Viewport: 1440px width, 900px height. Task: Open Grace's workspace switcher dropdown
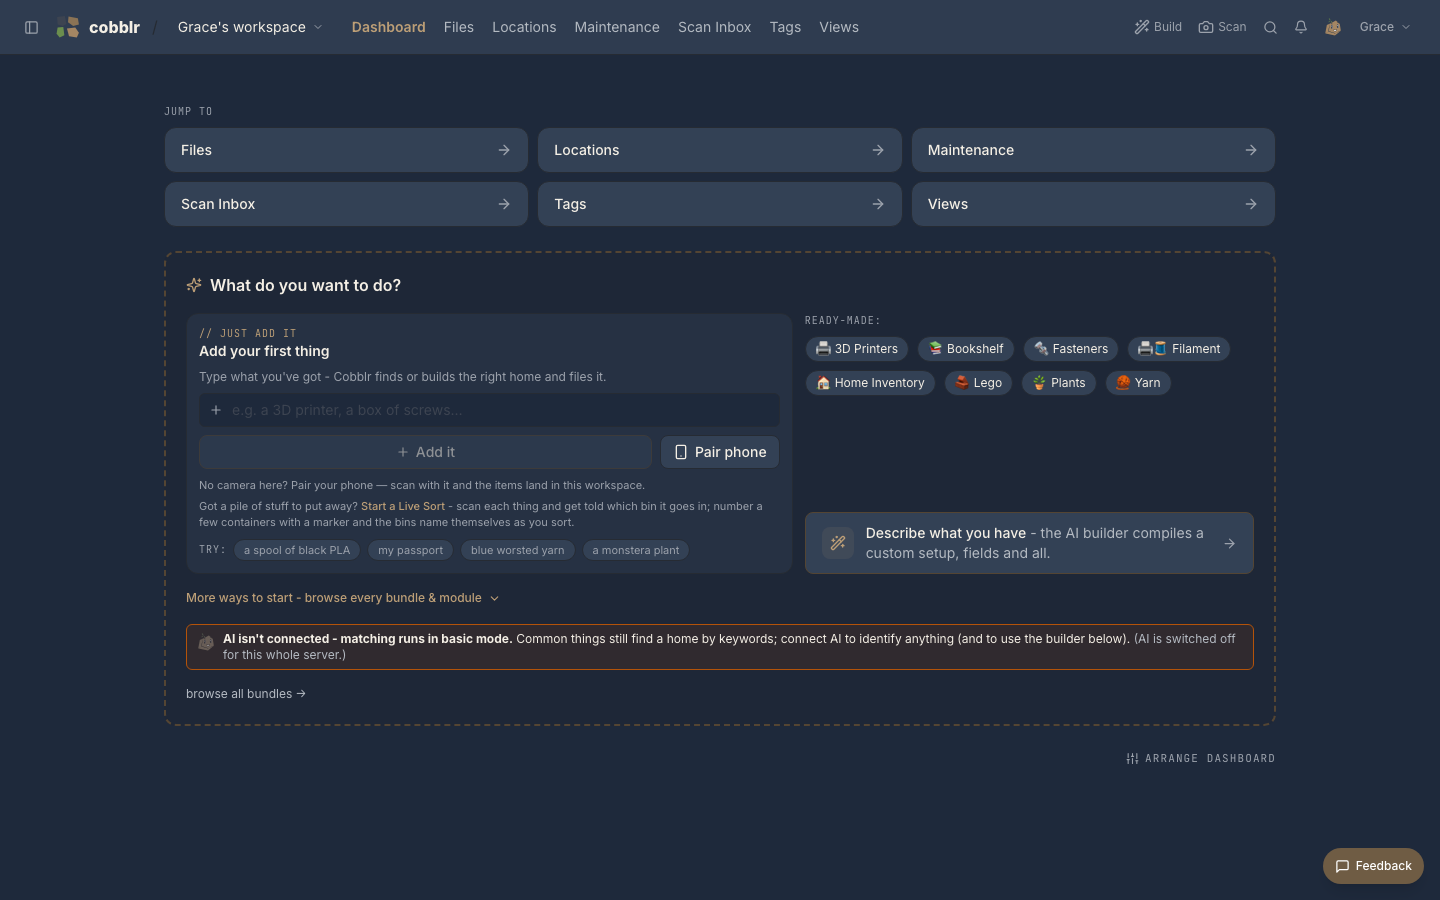coord(250,27)
